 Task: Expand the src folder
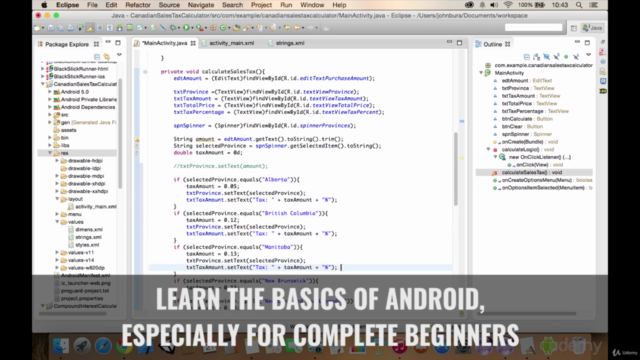point(50,115)
